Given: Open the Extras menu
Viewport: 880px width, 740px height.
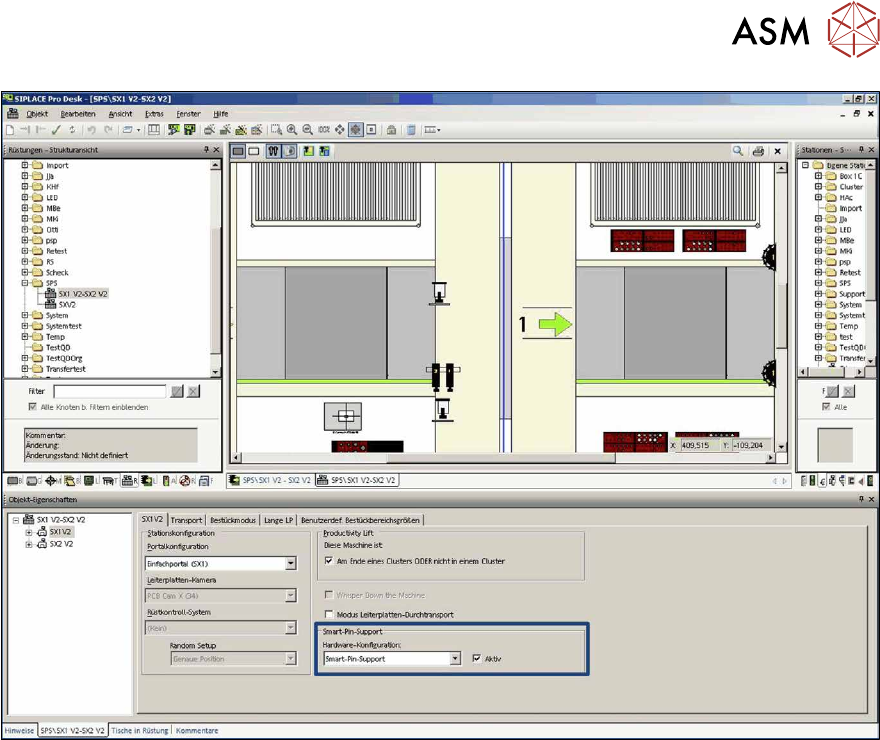Looking at the screenshot, I should pyautogui.click(x=153, y=114).
